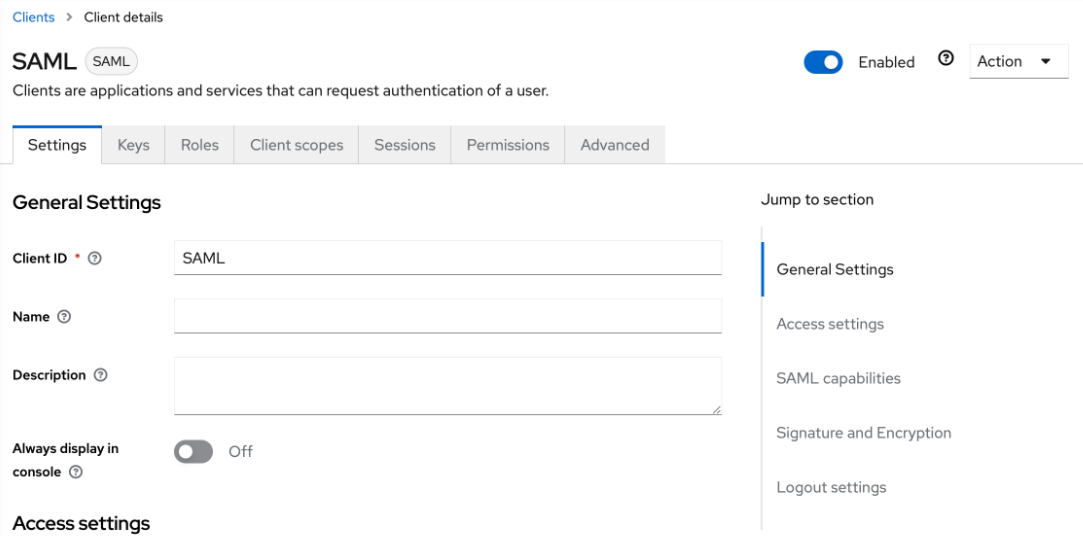The height and width of the screenshot is (536, 1083).
Task: Click into the Name input field
Action: (447, 316)
